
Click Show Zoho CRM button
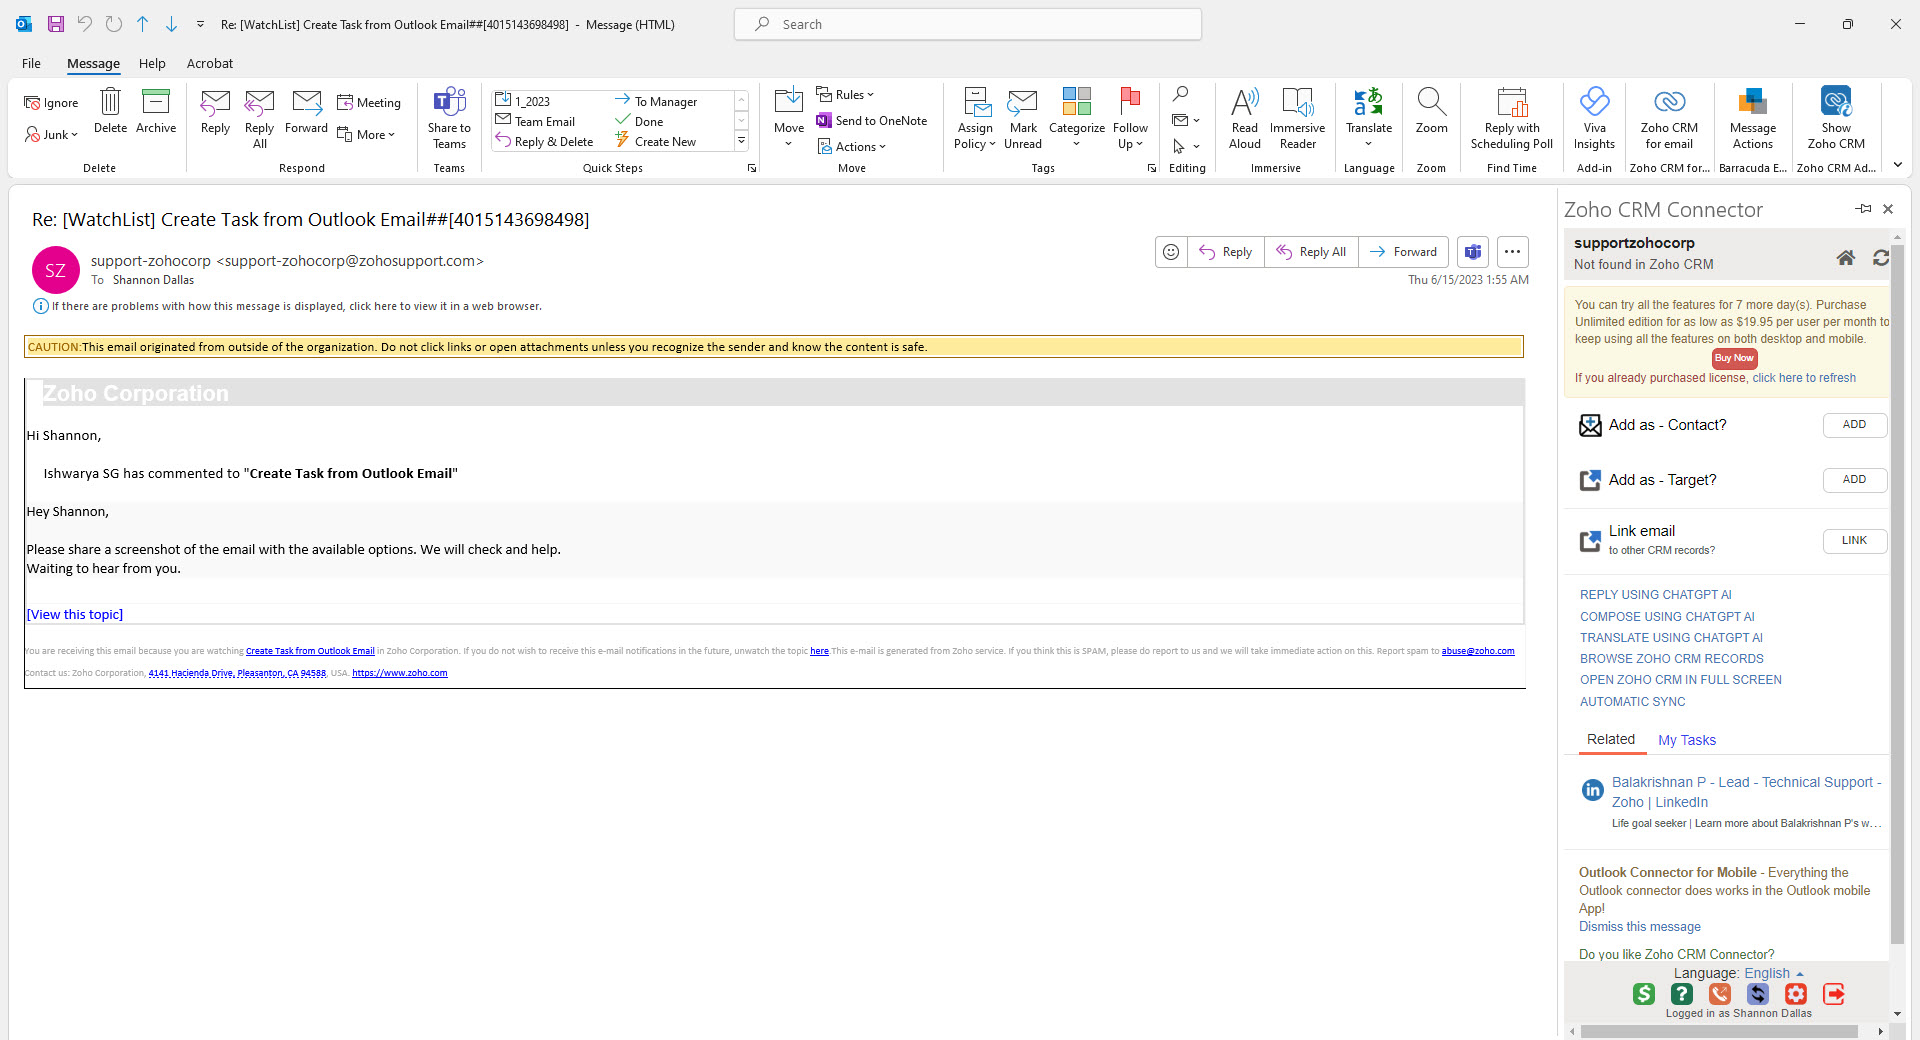point(1836,119)
